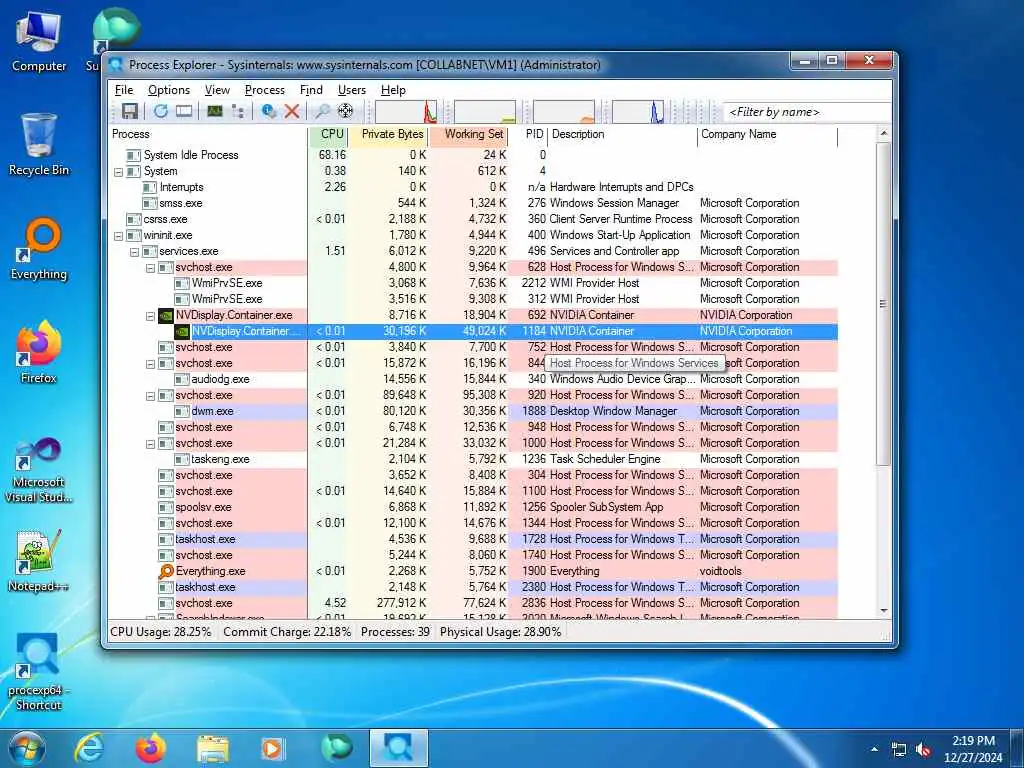
Task: Collapse svchost.exe PID 844 node
Action: (150, 364)
